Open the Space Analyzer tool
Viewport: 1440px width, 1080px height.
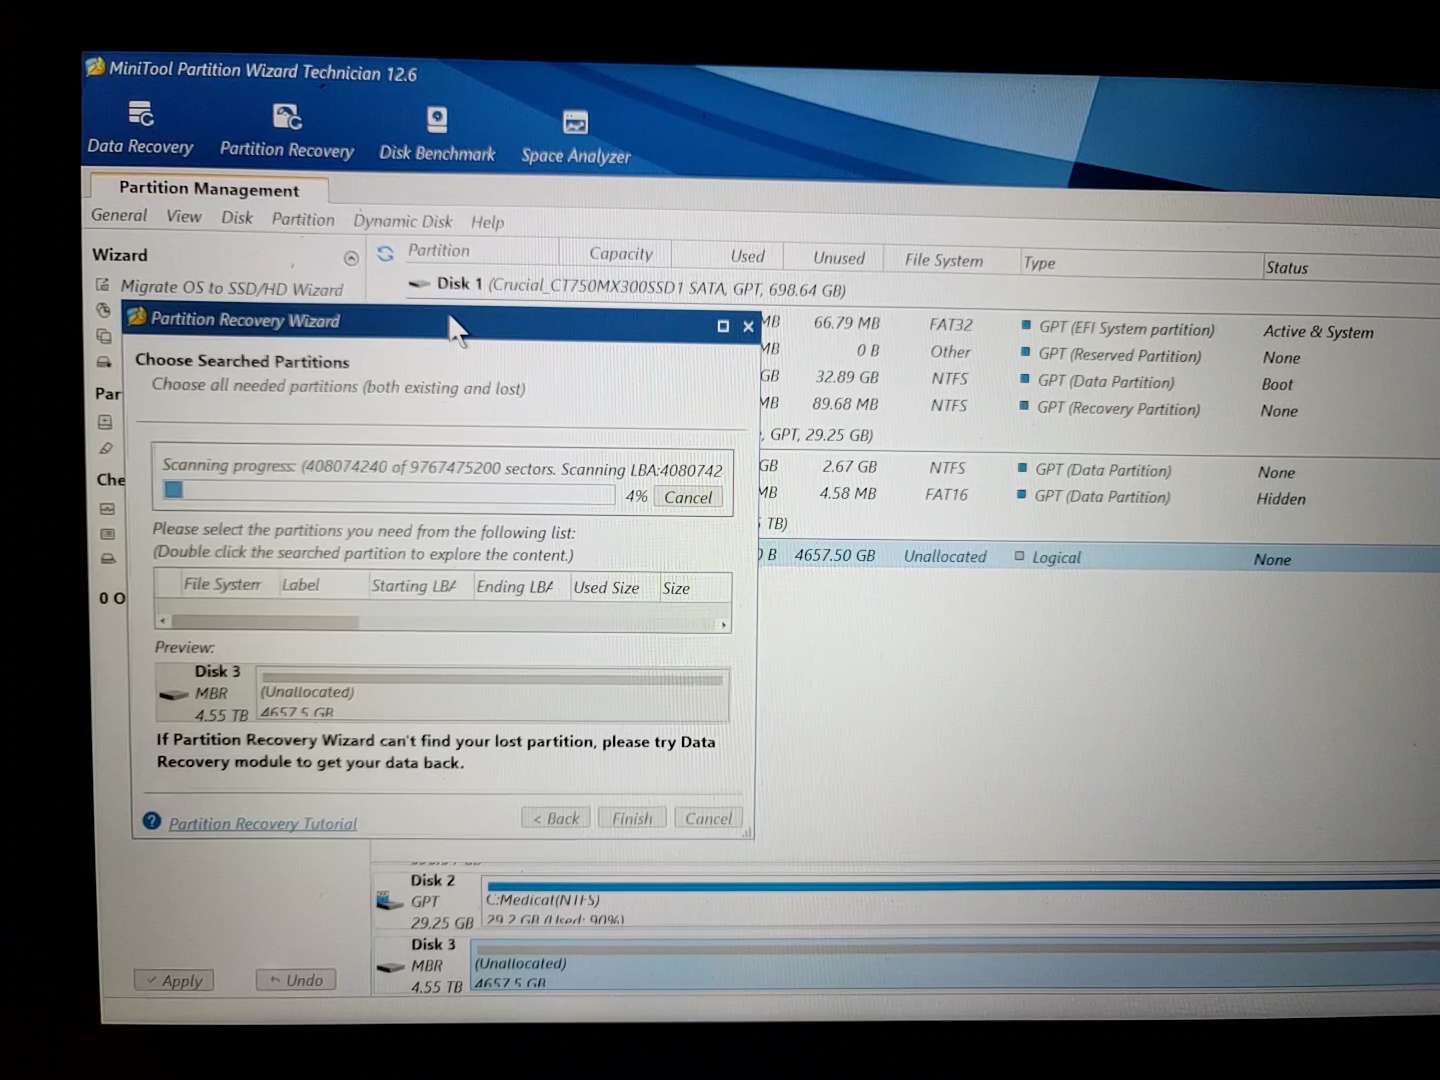click(x=576, y=137)
